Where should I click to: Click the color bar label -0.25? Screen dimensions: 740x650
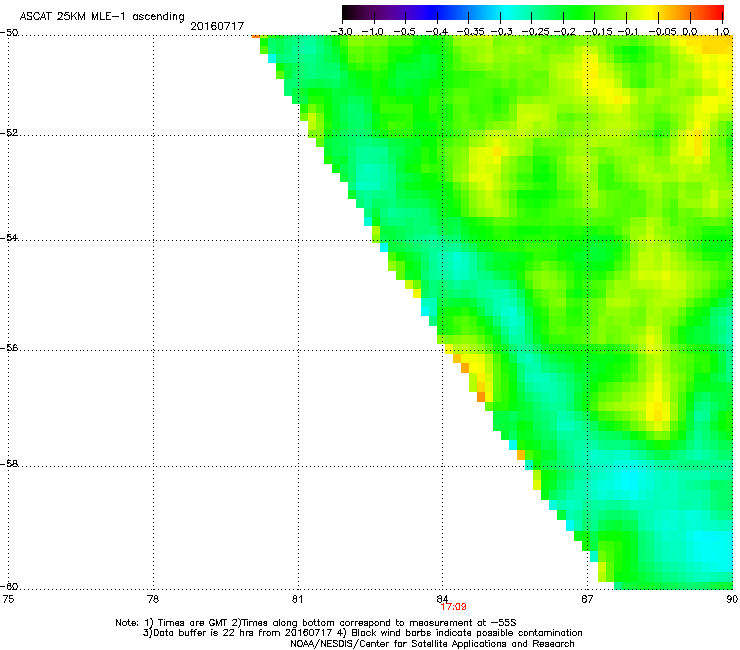535,32
